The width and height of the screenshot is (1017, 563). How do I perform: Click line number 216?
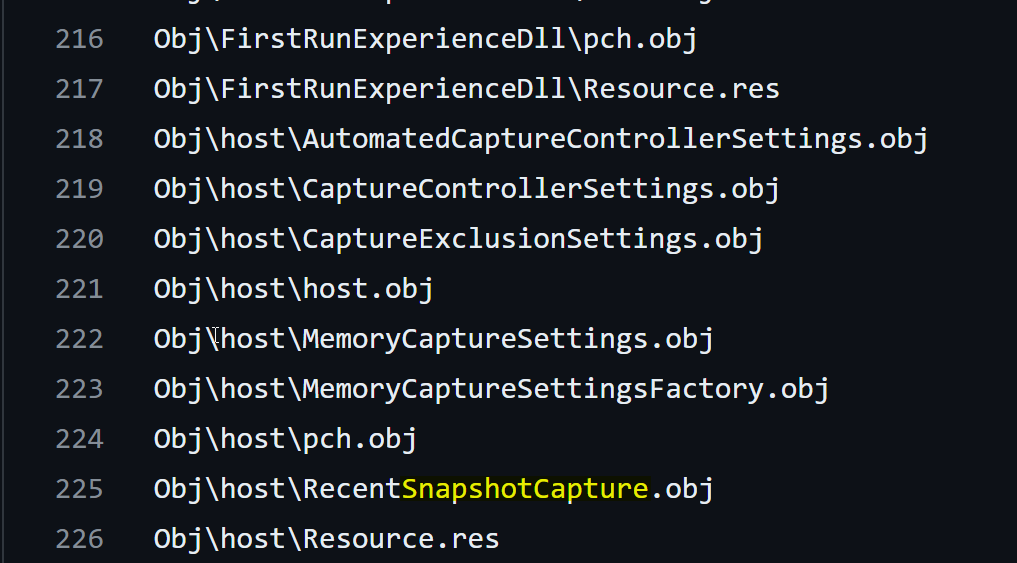79,40
